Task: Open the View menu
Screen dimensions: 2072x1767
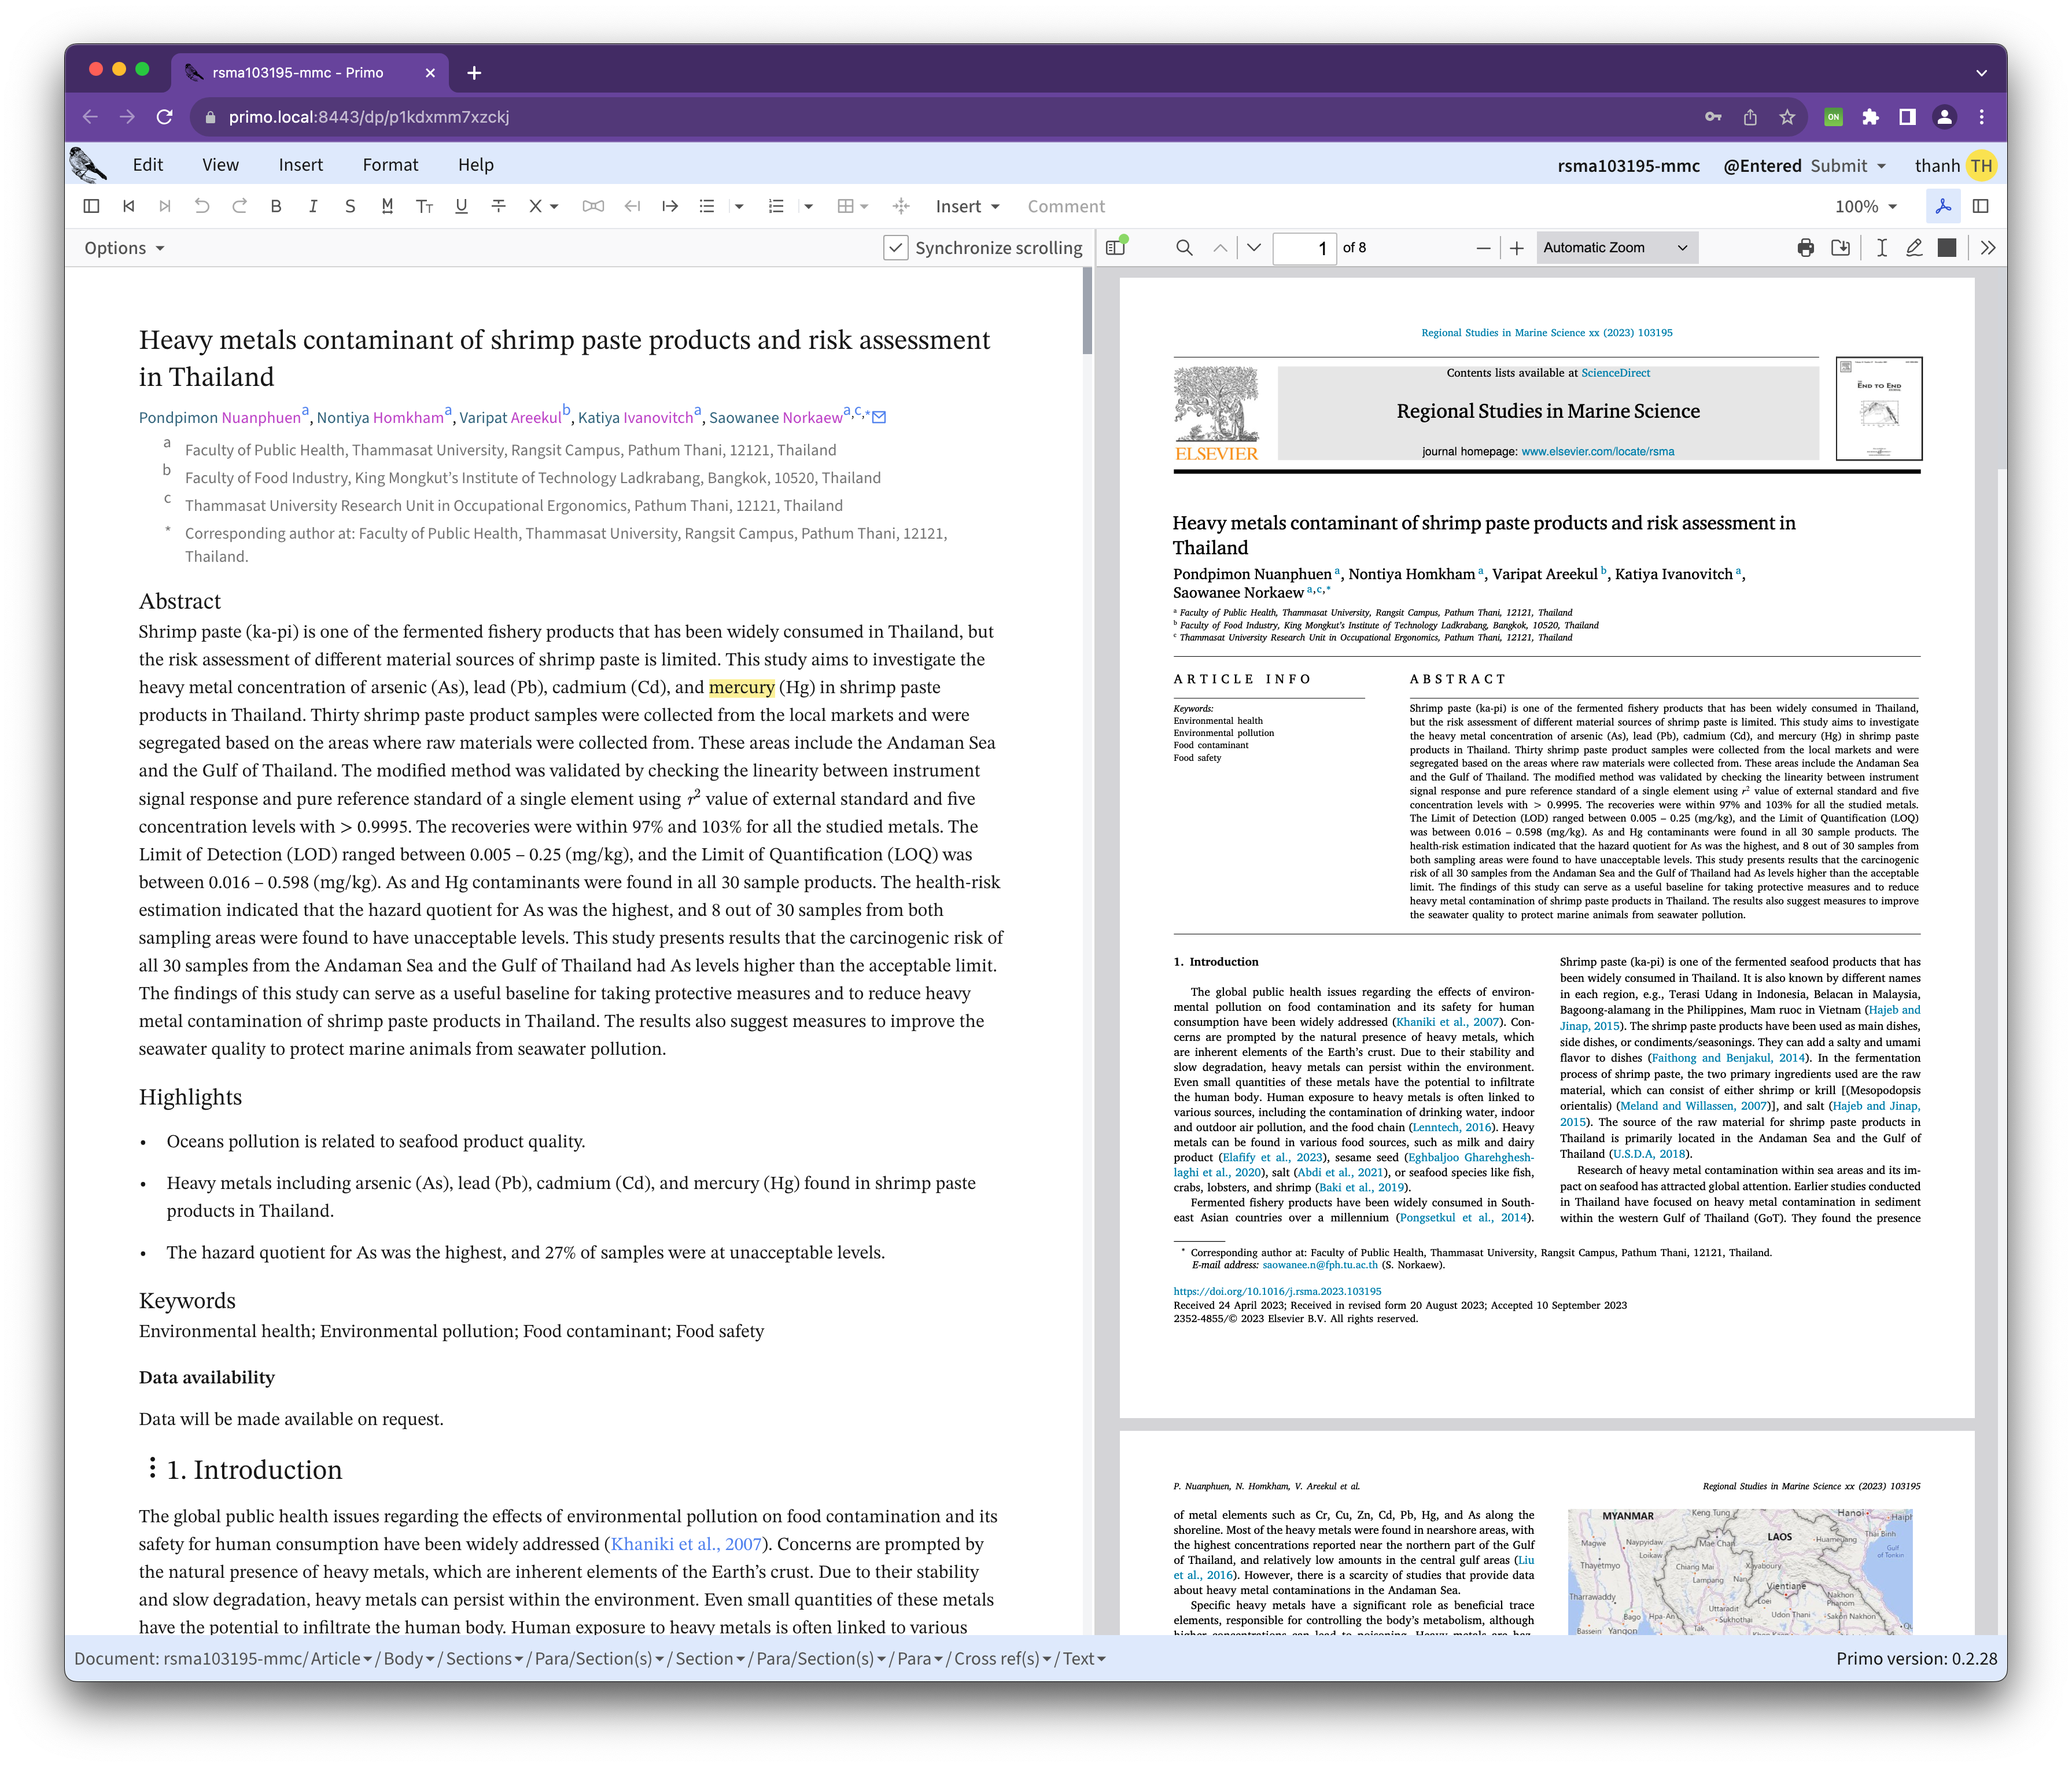Action: [x=220, y=165]
